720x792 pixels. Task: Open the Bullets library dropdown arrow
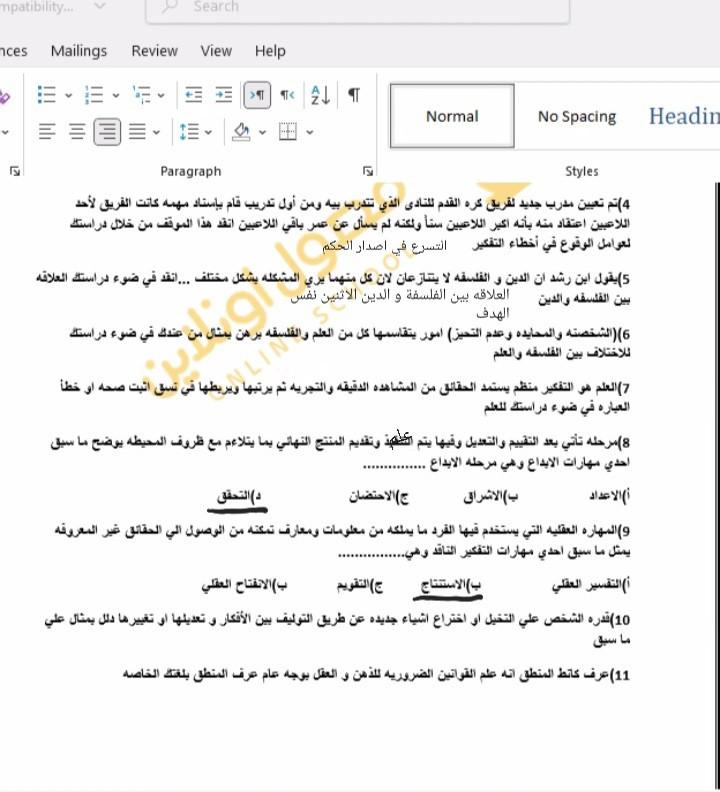68,95
